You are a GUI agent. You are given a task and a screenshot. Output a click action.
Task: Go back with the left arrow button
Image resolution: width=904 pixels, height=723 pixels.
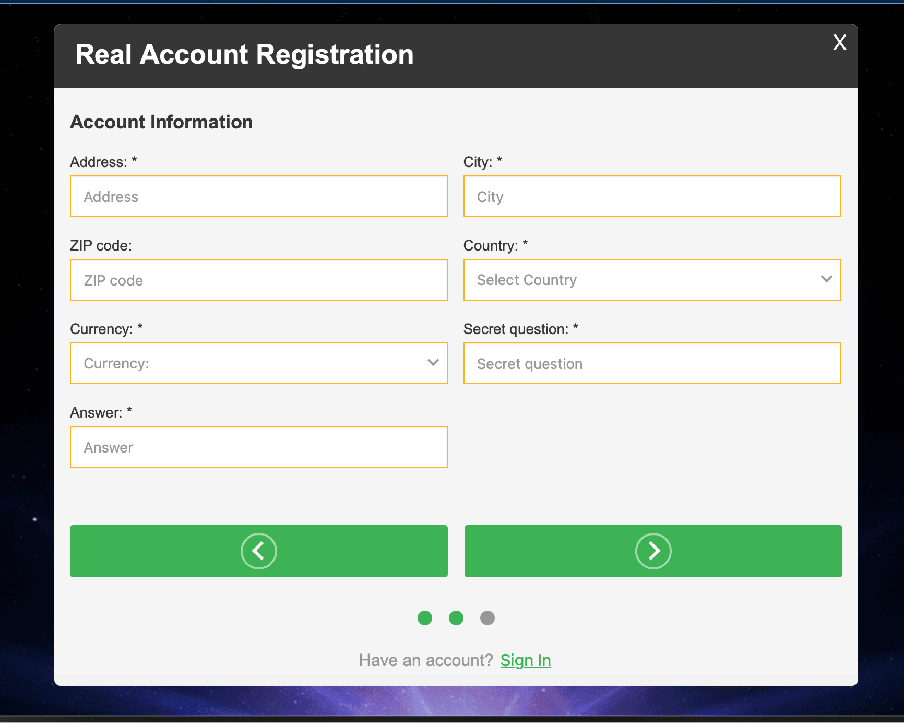(259, 551)
